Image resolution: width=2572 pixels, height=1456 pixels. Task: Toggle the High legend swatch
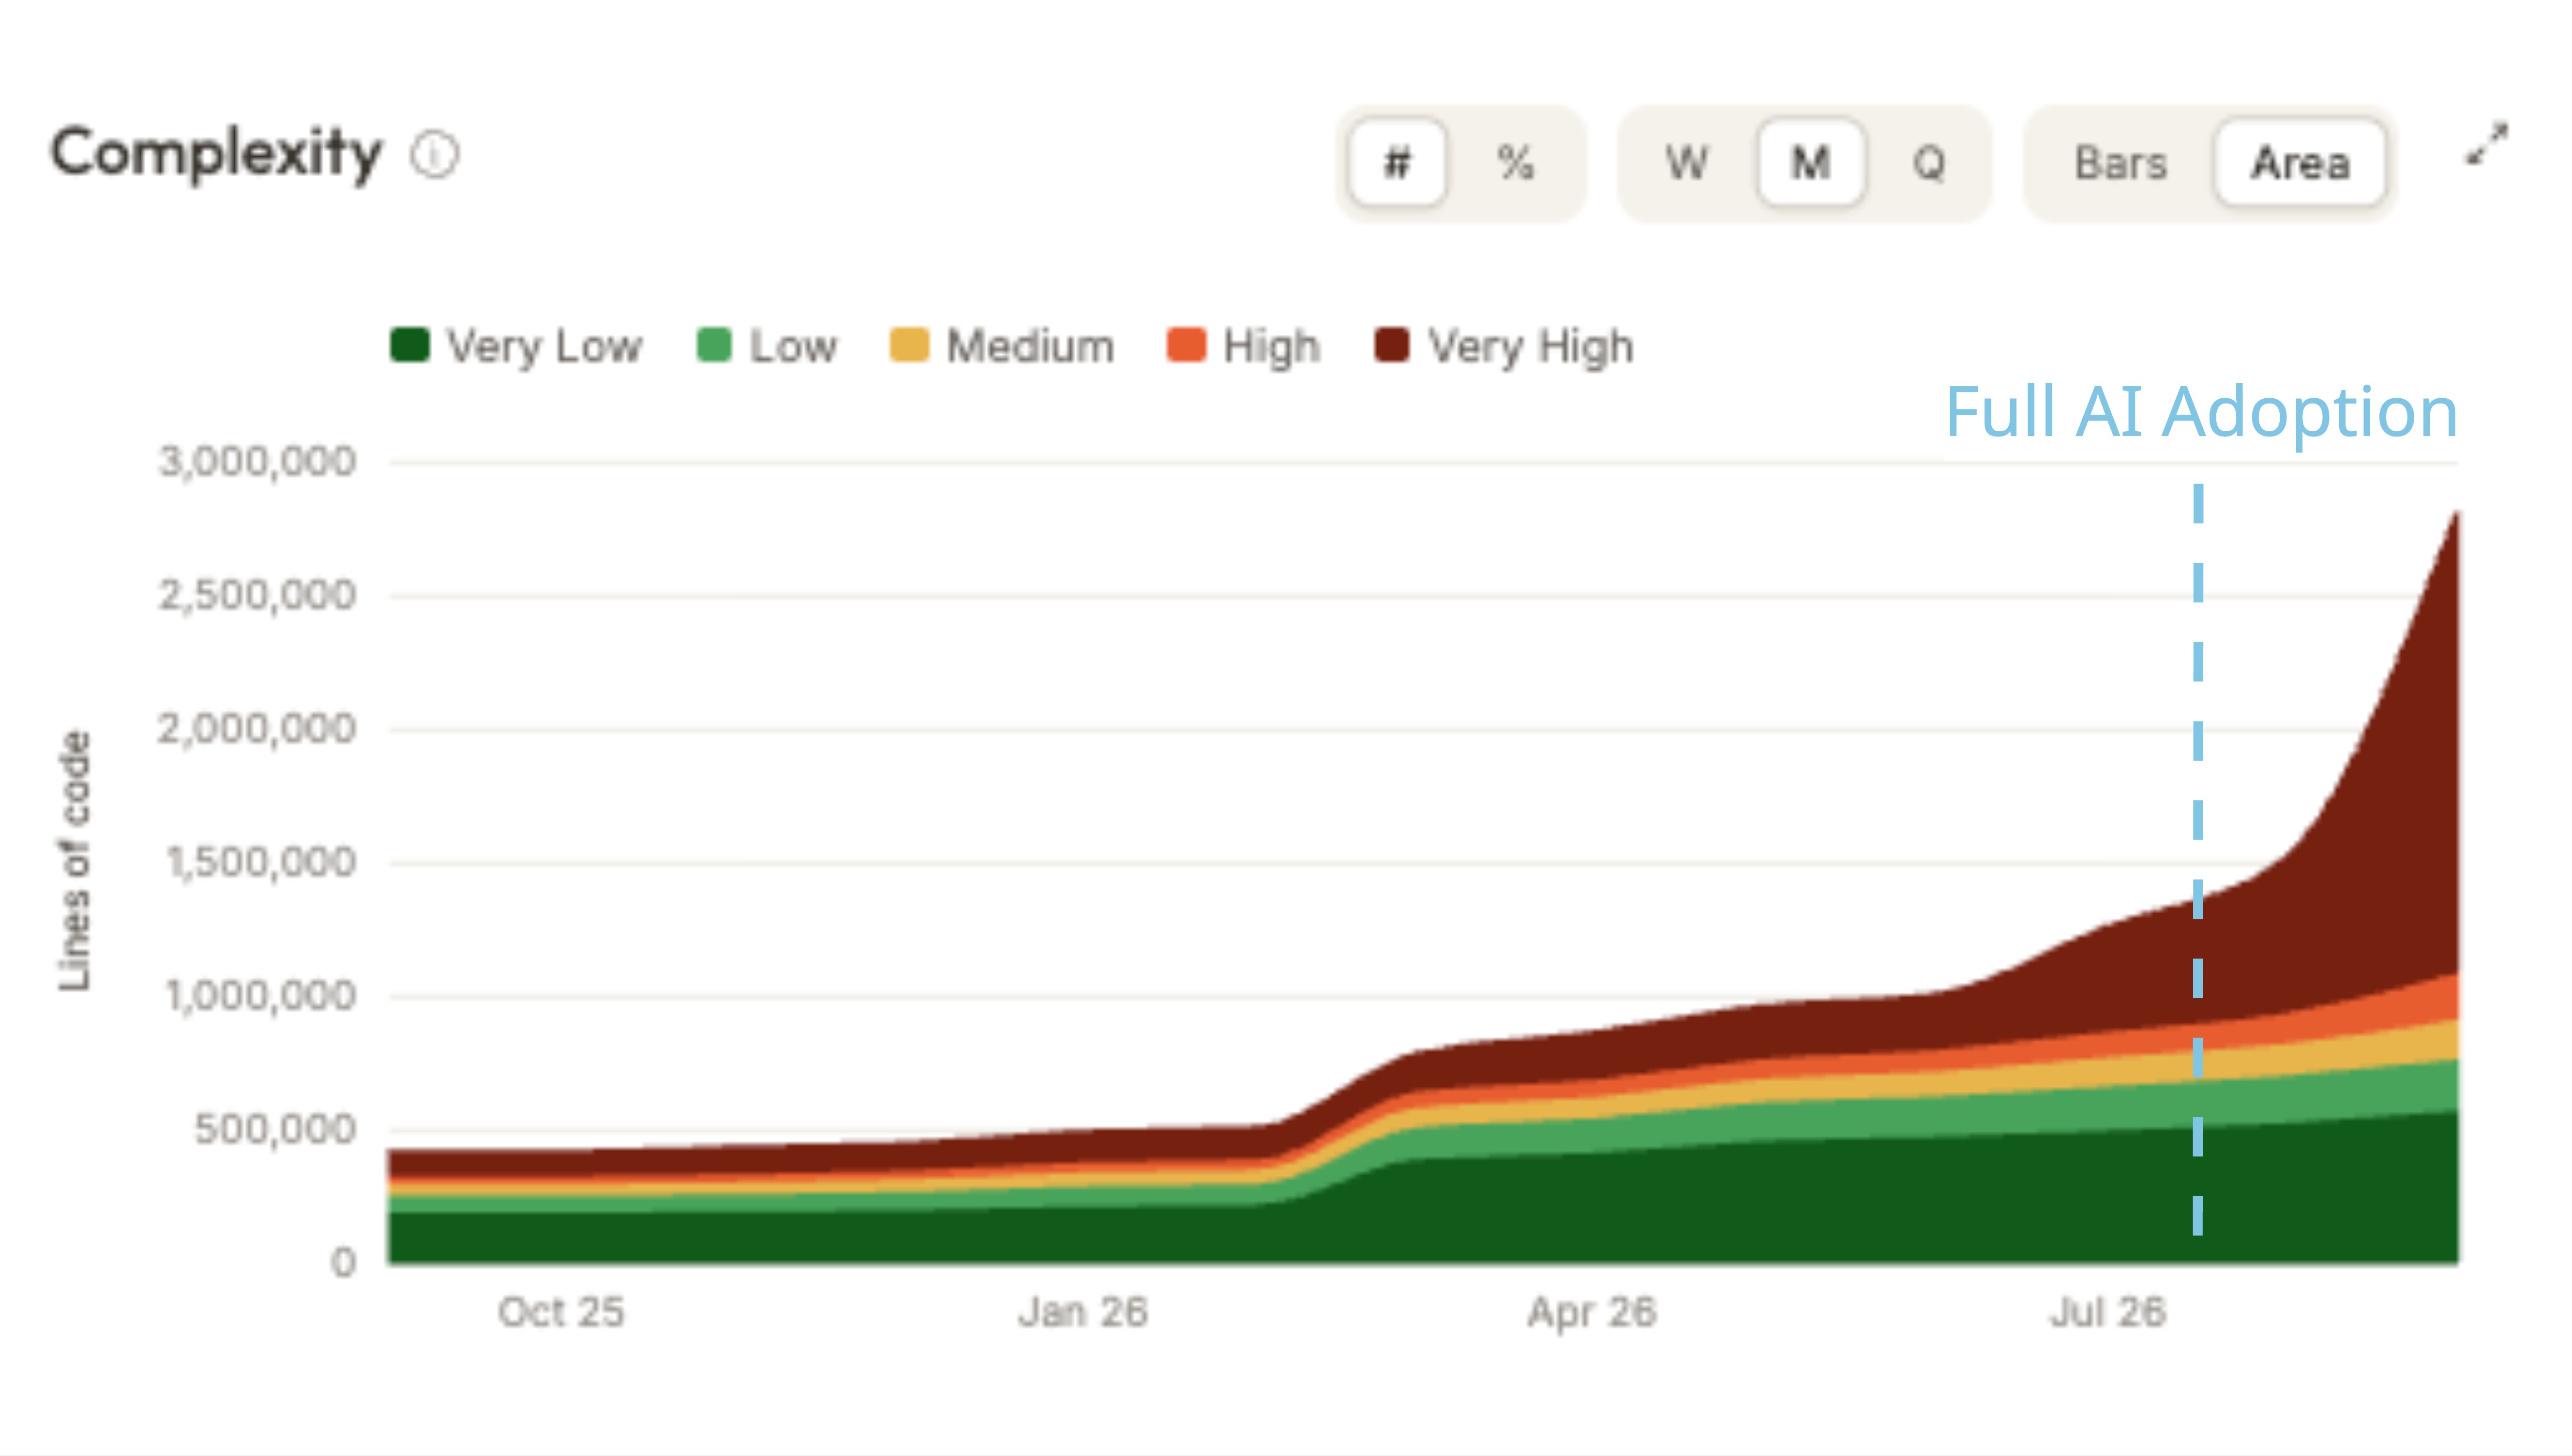pos(1186,345)
